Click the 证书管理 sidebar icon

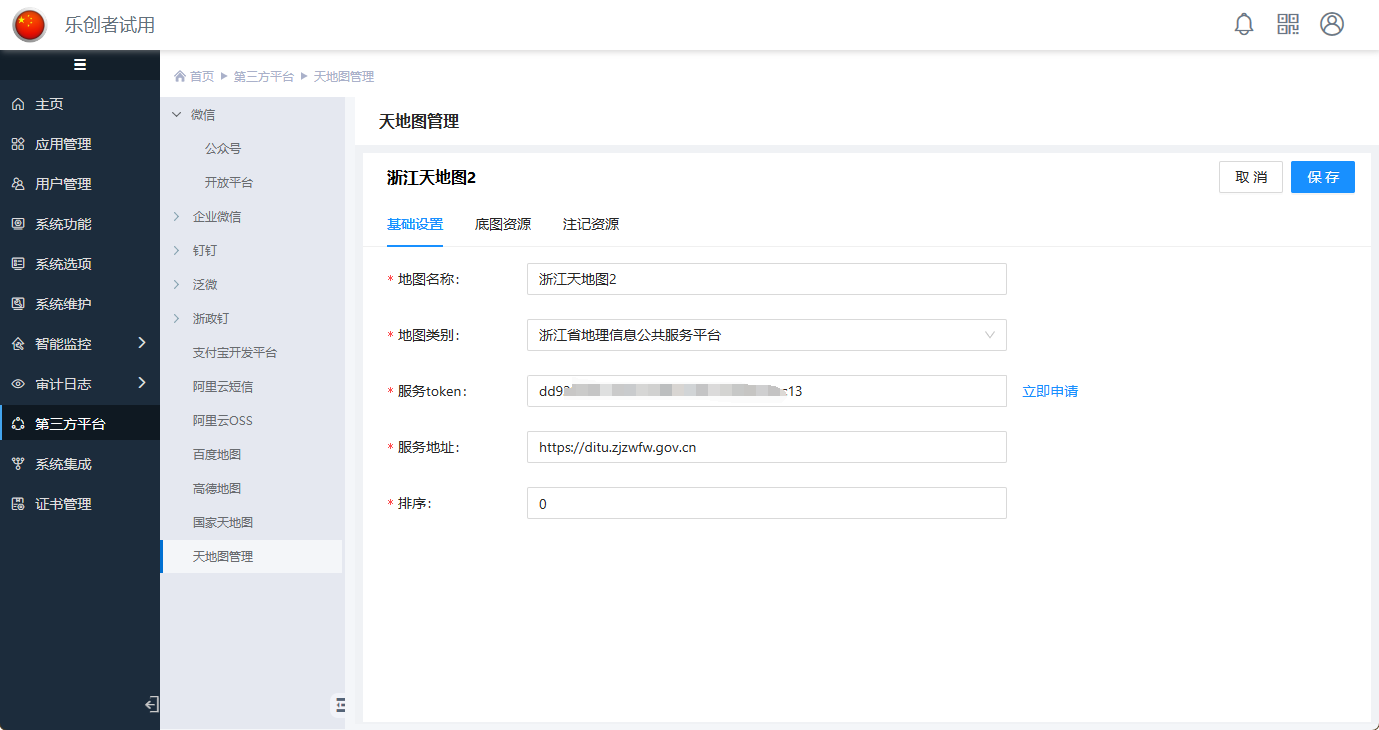point(18,504)
